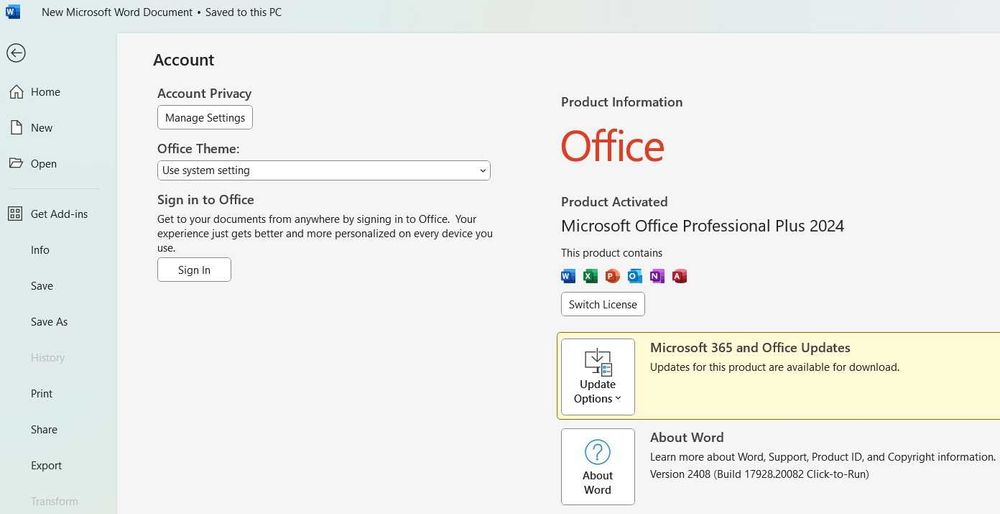Click the Sign In button
The width and height of the screenshot is (1000, 514).
click(x=195, y=270)
